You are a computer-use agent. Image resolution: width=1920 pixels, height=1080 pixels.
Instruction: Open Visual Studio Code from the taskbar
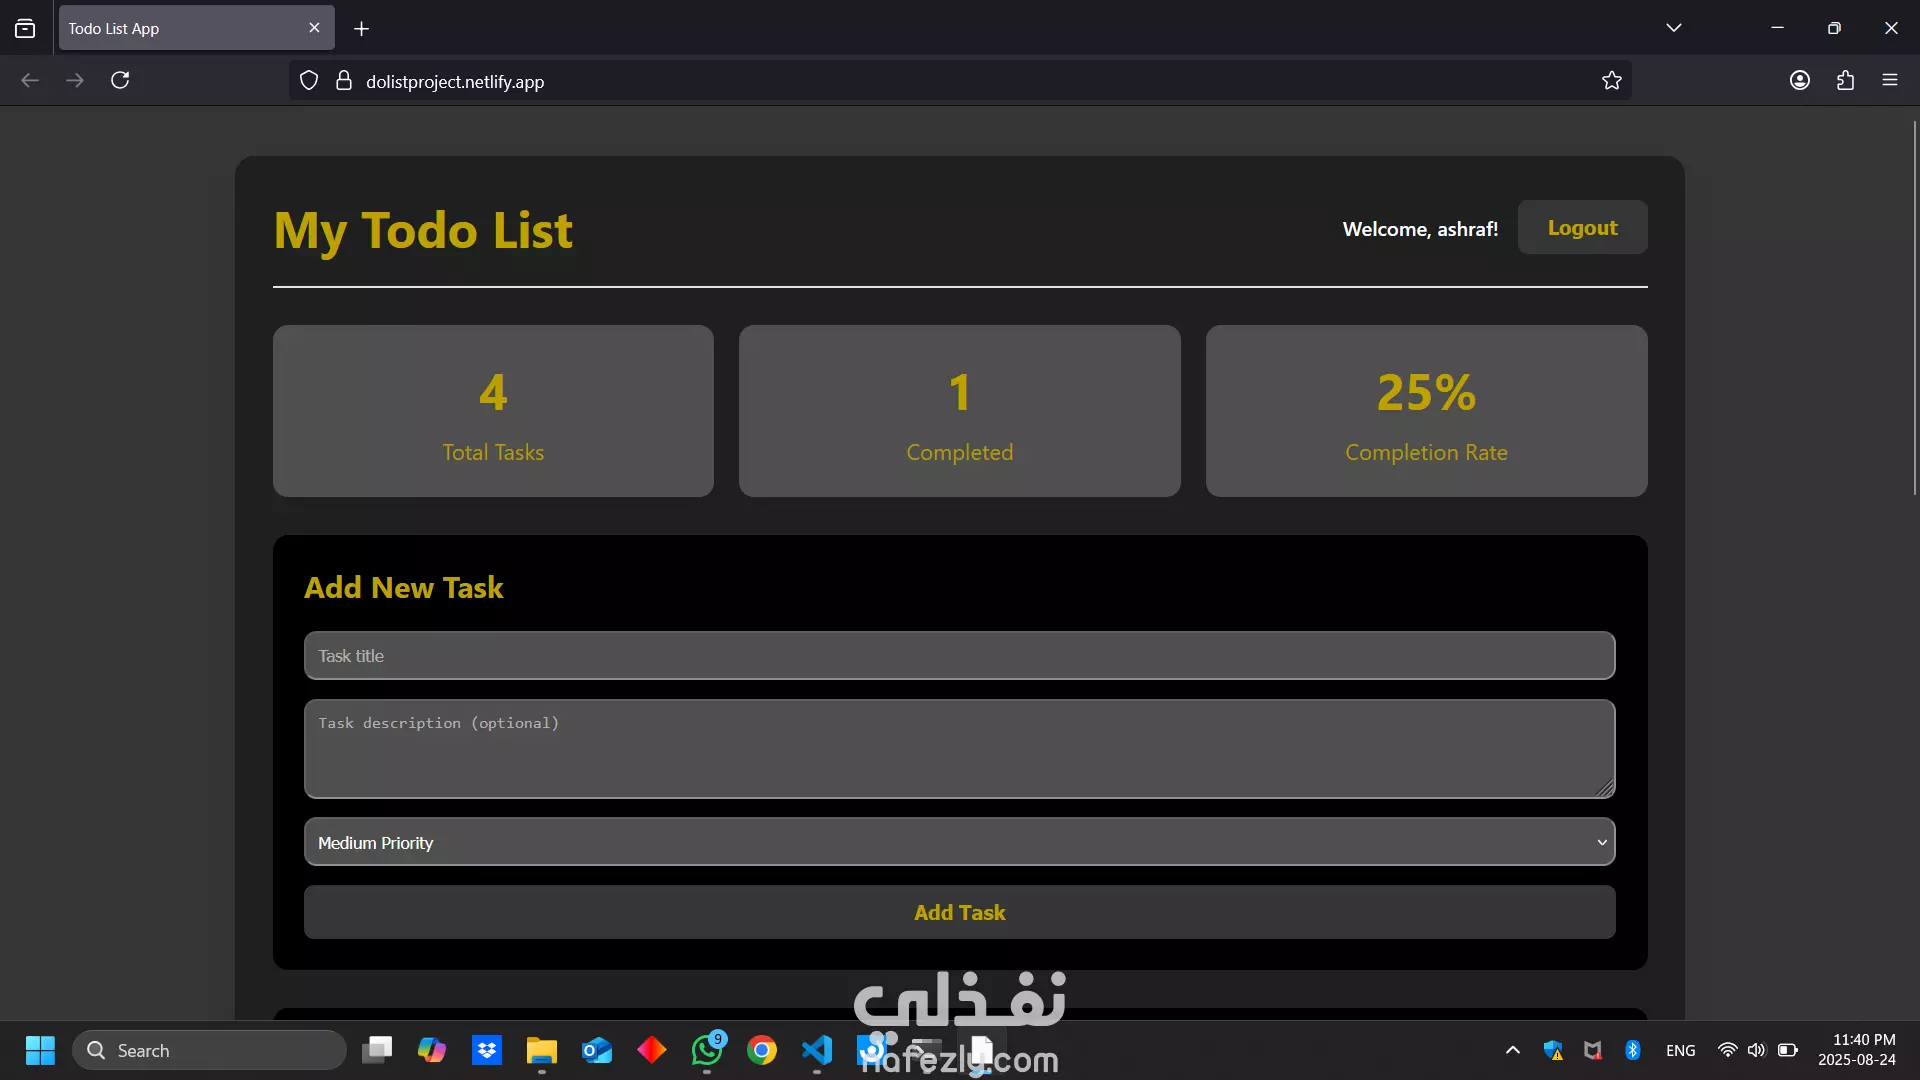(x=817, y=1050)
